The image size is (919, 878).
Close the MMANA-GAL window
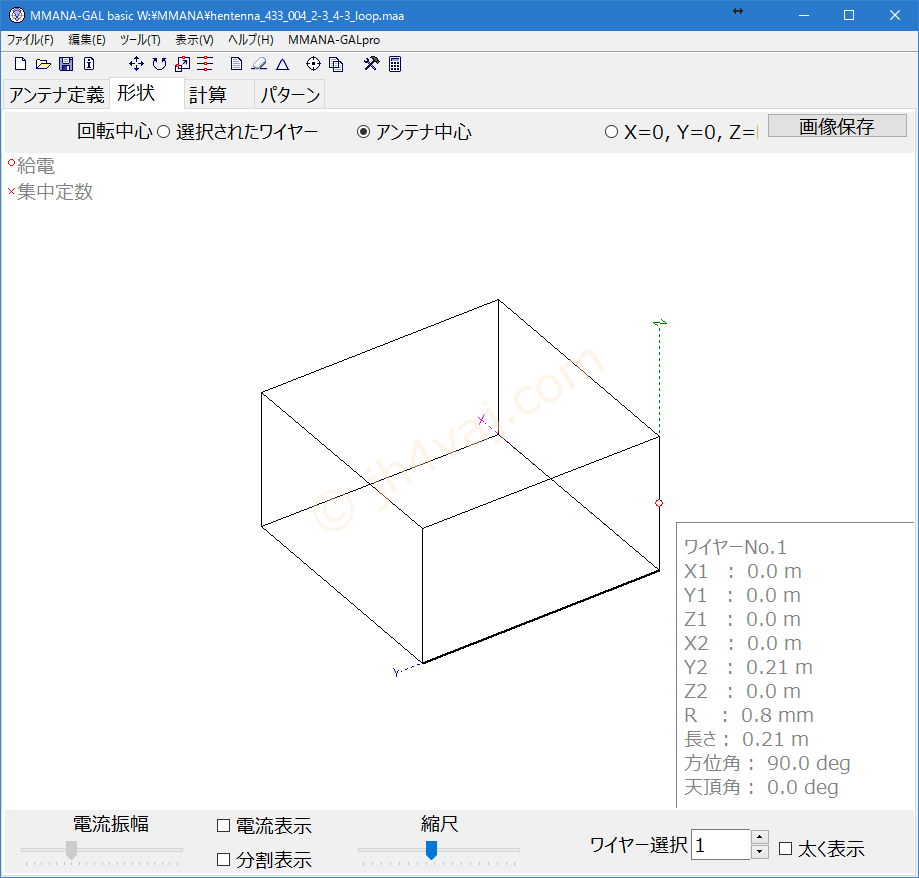[894, 15]
